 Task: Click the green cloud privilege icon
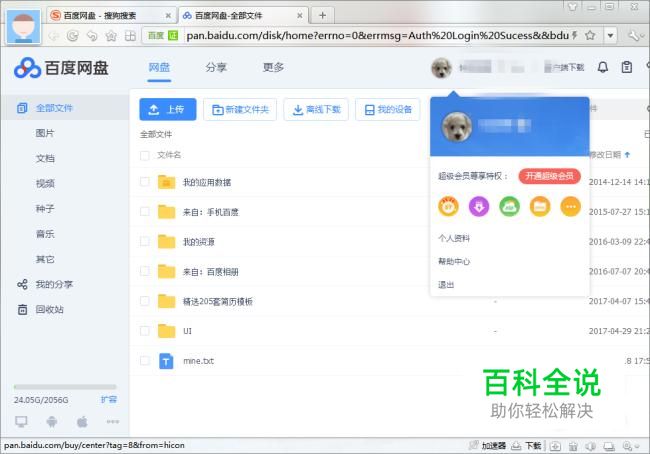[509, 206]
